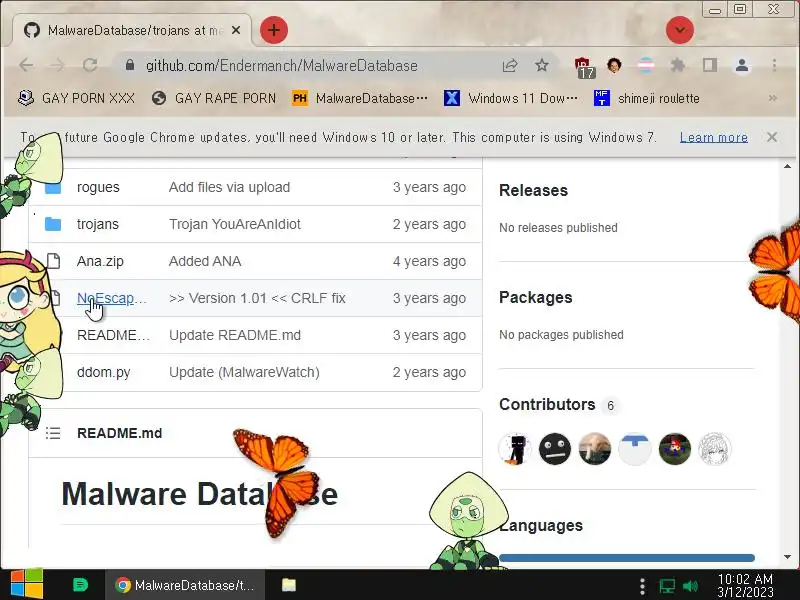Viewport: 800px width, 600px height.
Task: View the Added ANA commit
Action: (205, 261)
